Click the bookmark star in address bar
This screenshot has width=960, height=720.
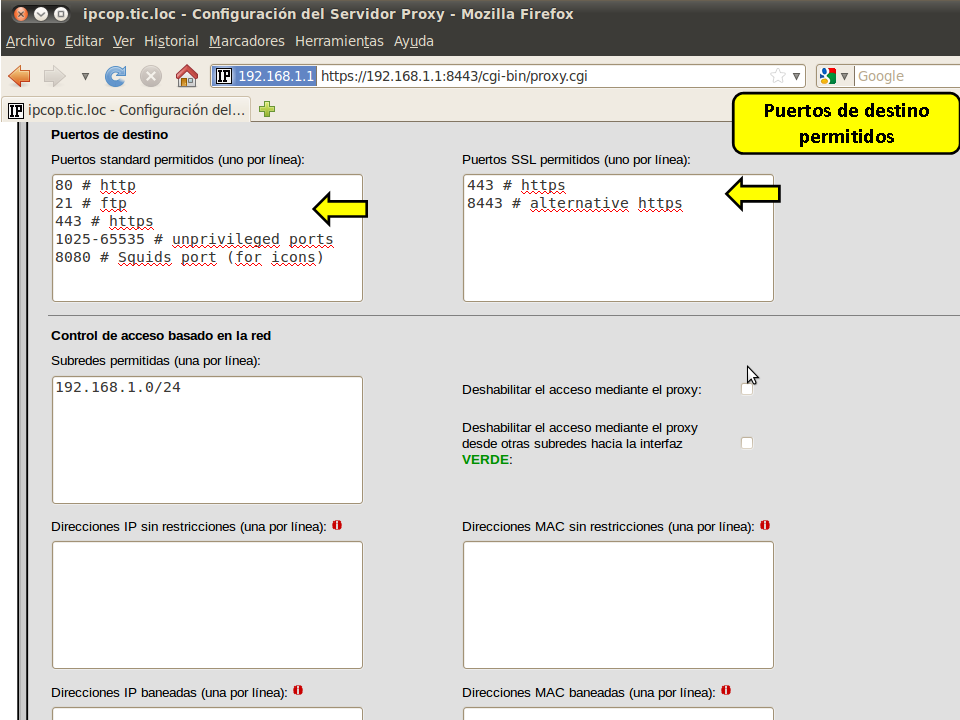(778, 76)
